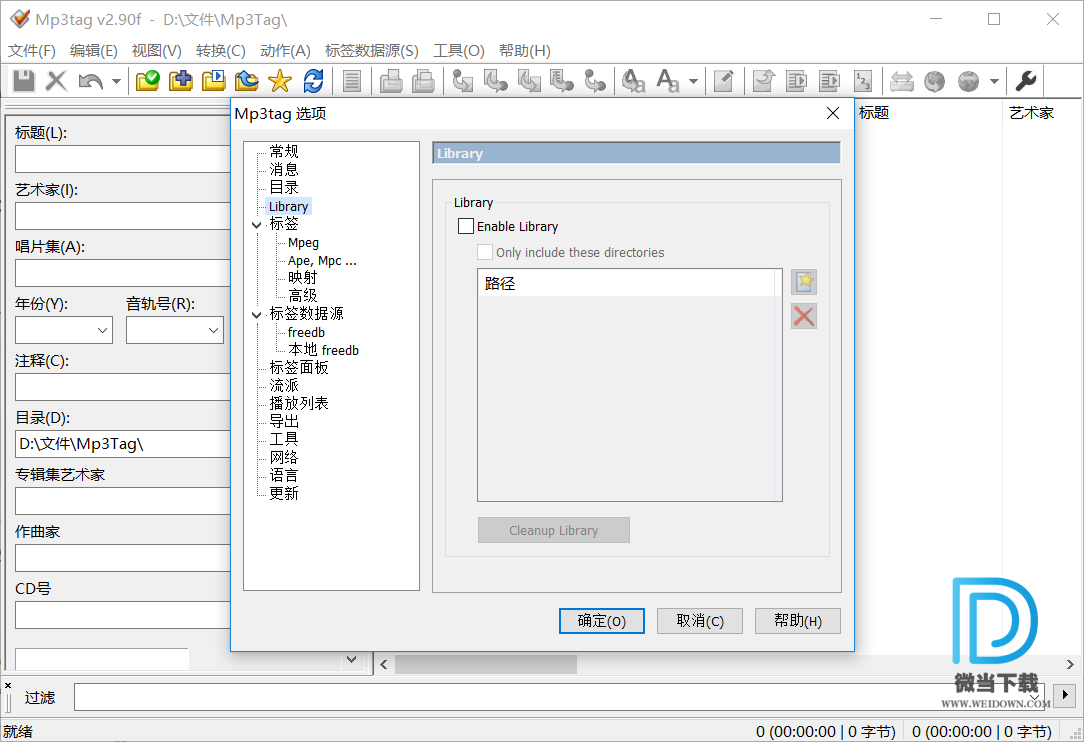Open the 编辑(E) menu
The height and width of the screenshot is (742, 1084).
point(94,50)
